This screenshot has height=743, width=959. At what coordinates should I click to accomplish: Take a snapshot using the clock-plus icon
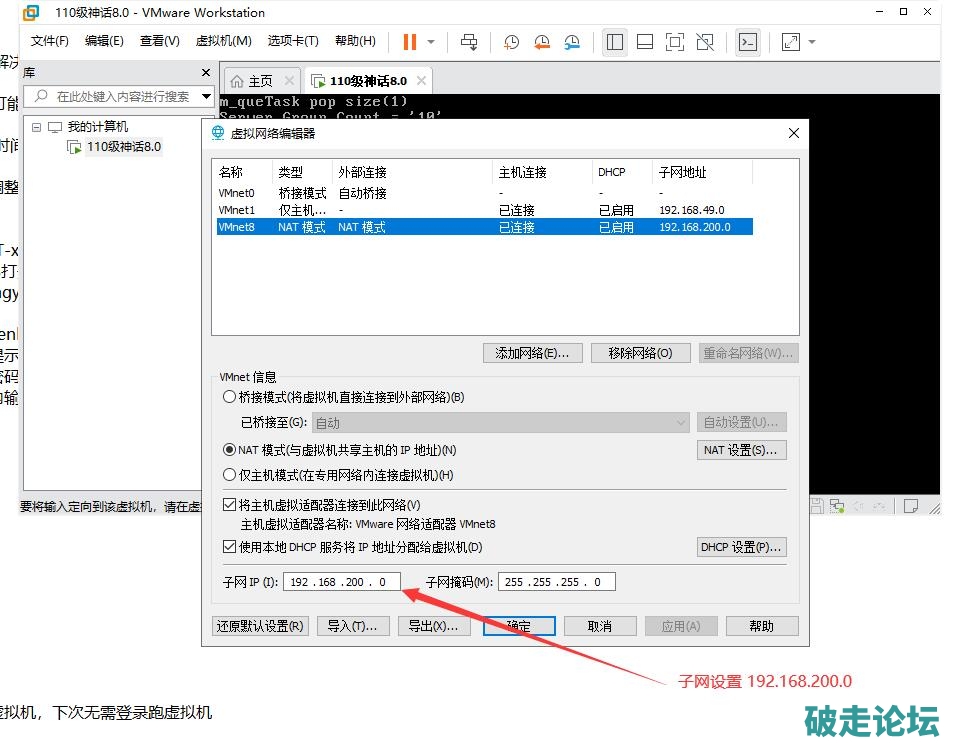point(511,42)
